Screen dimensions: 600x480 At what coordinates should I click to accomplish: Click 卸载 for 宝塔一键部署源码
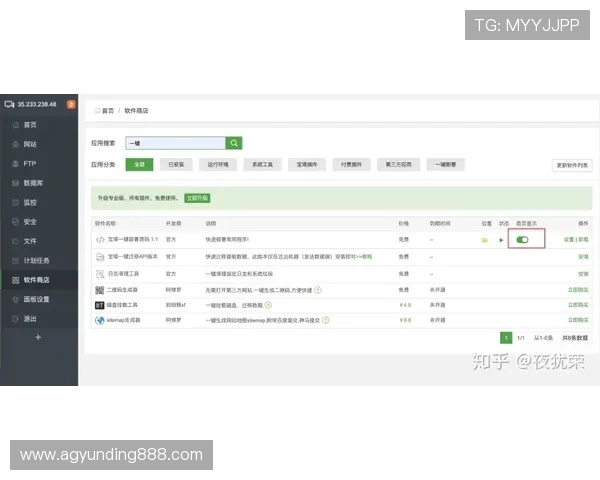(583, 240)
